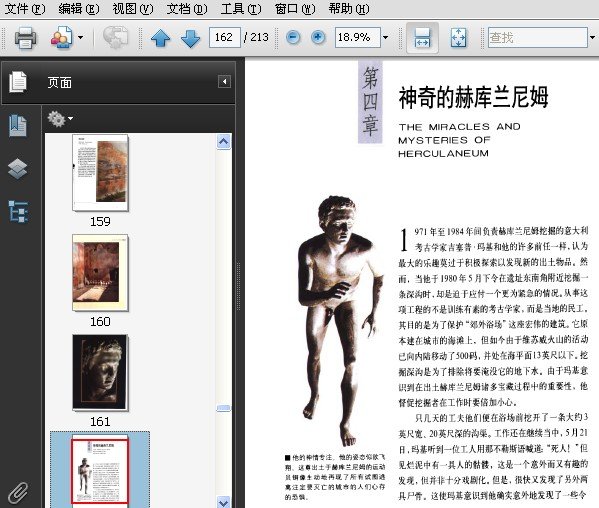The image size is (599, 508).
Task: Toggle fit-width scrolling mode icon
Action: (422, 37)
